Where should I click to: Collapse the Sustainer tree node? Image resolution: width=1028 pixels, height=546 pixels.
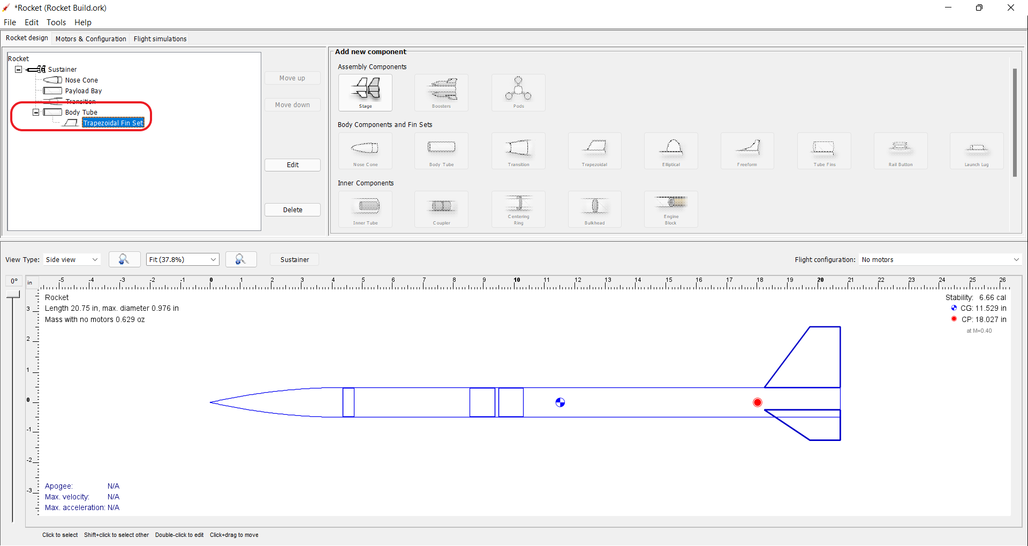(18, 69)
